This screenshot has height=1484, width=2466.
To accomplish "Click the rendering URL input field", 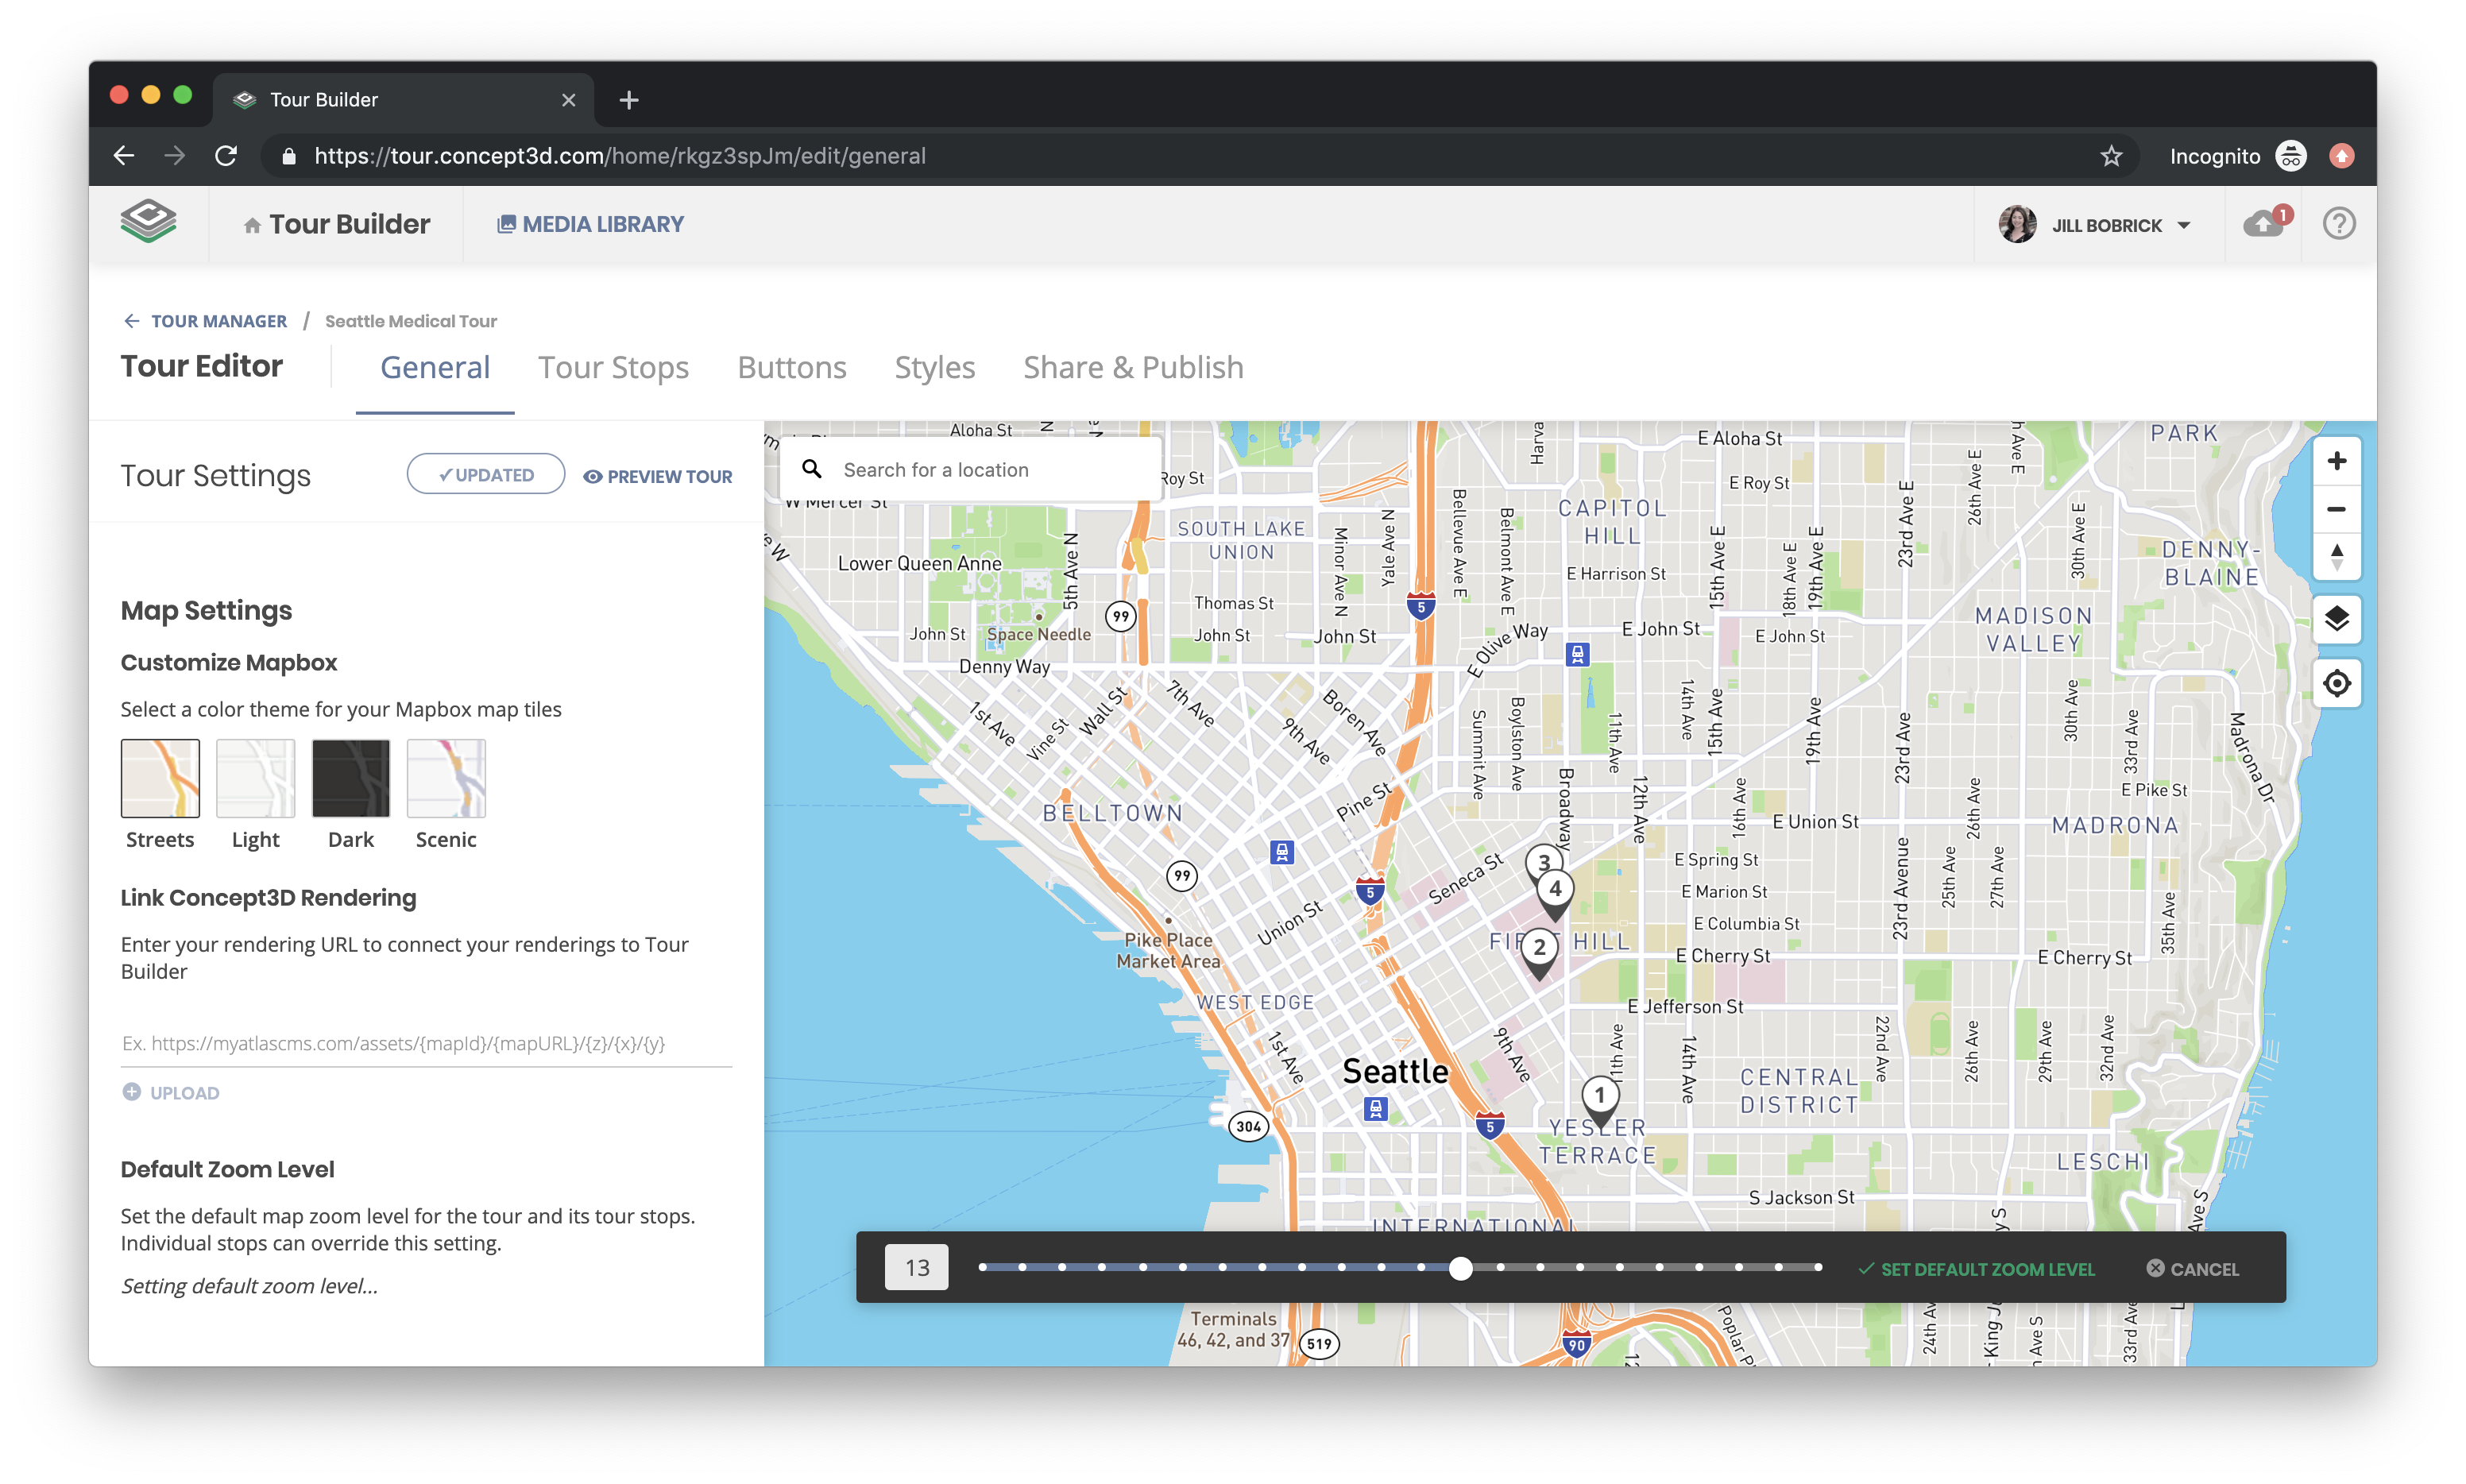I will (426, 1043).
